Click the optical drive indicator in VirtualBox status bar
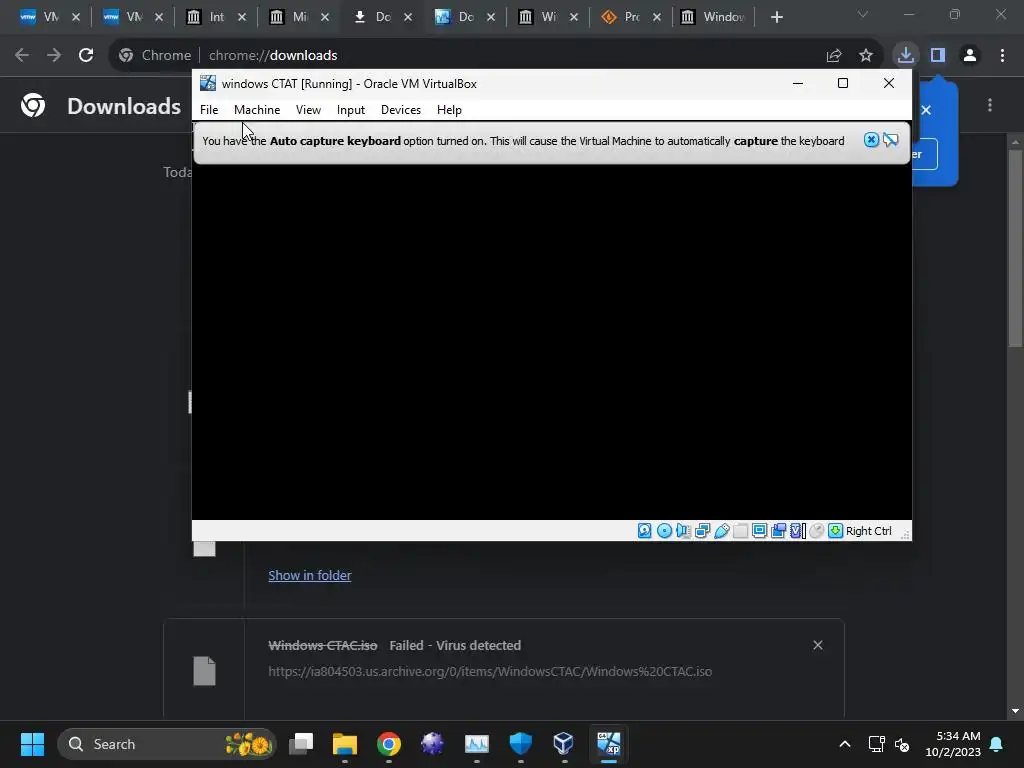Viewport: 1024px width, 768px height. tap(664, 531)
